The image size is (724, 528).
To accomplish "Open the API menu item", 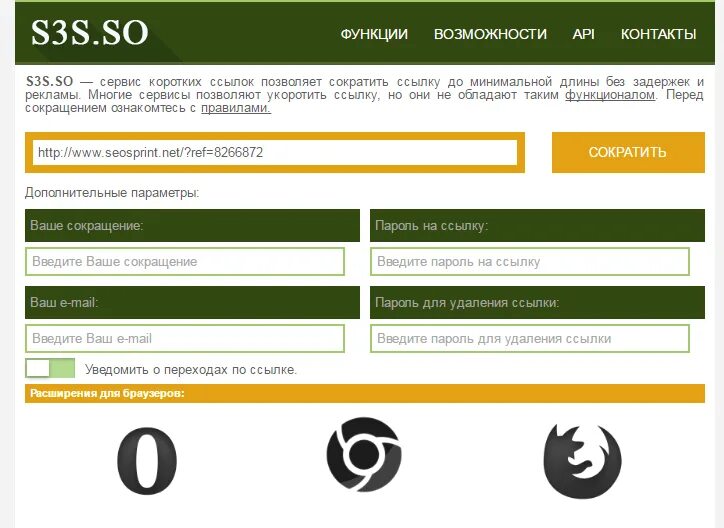I will point(583,34).
